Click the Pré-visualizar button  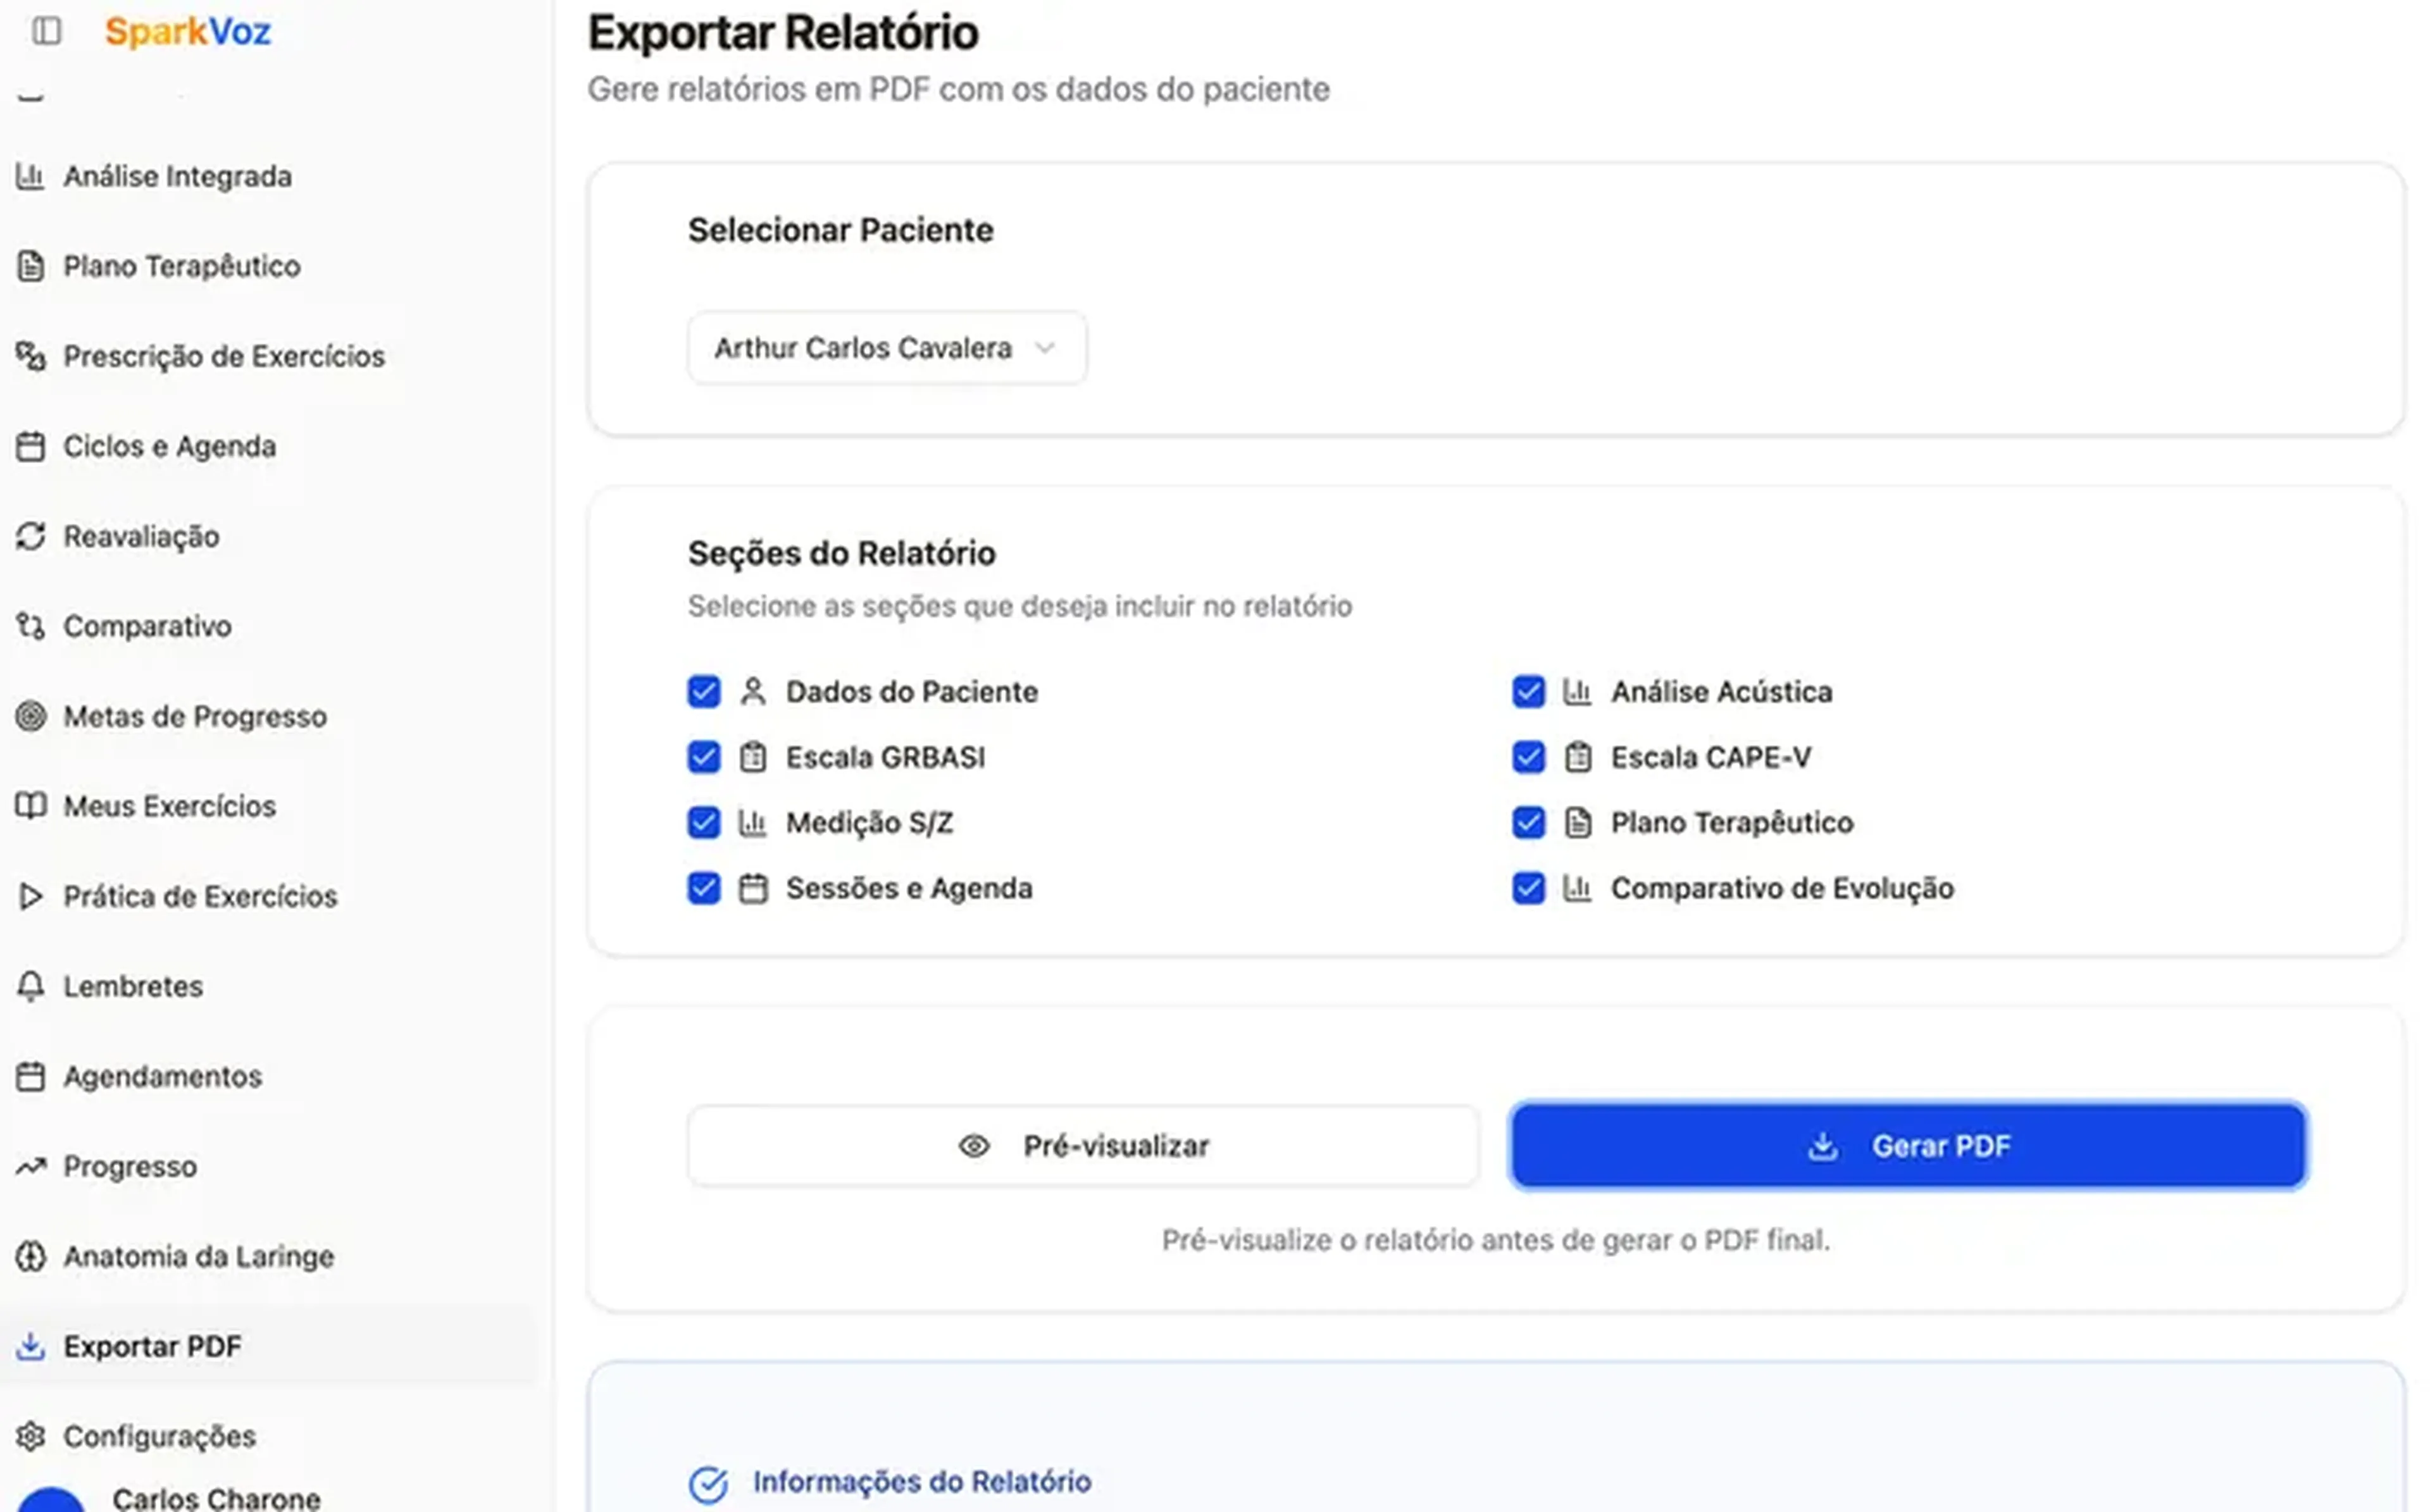pyautogui.click(x=1083, y=1146)
